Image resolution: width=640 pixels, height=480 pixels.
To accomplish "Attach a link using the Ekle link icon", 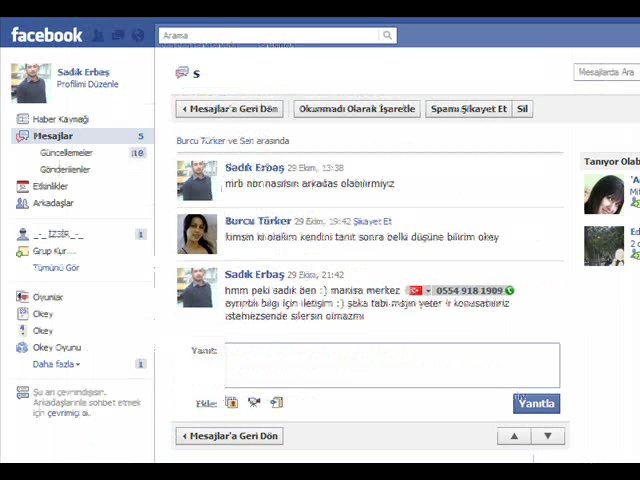I will tap(276, 403).
